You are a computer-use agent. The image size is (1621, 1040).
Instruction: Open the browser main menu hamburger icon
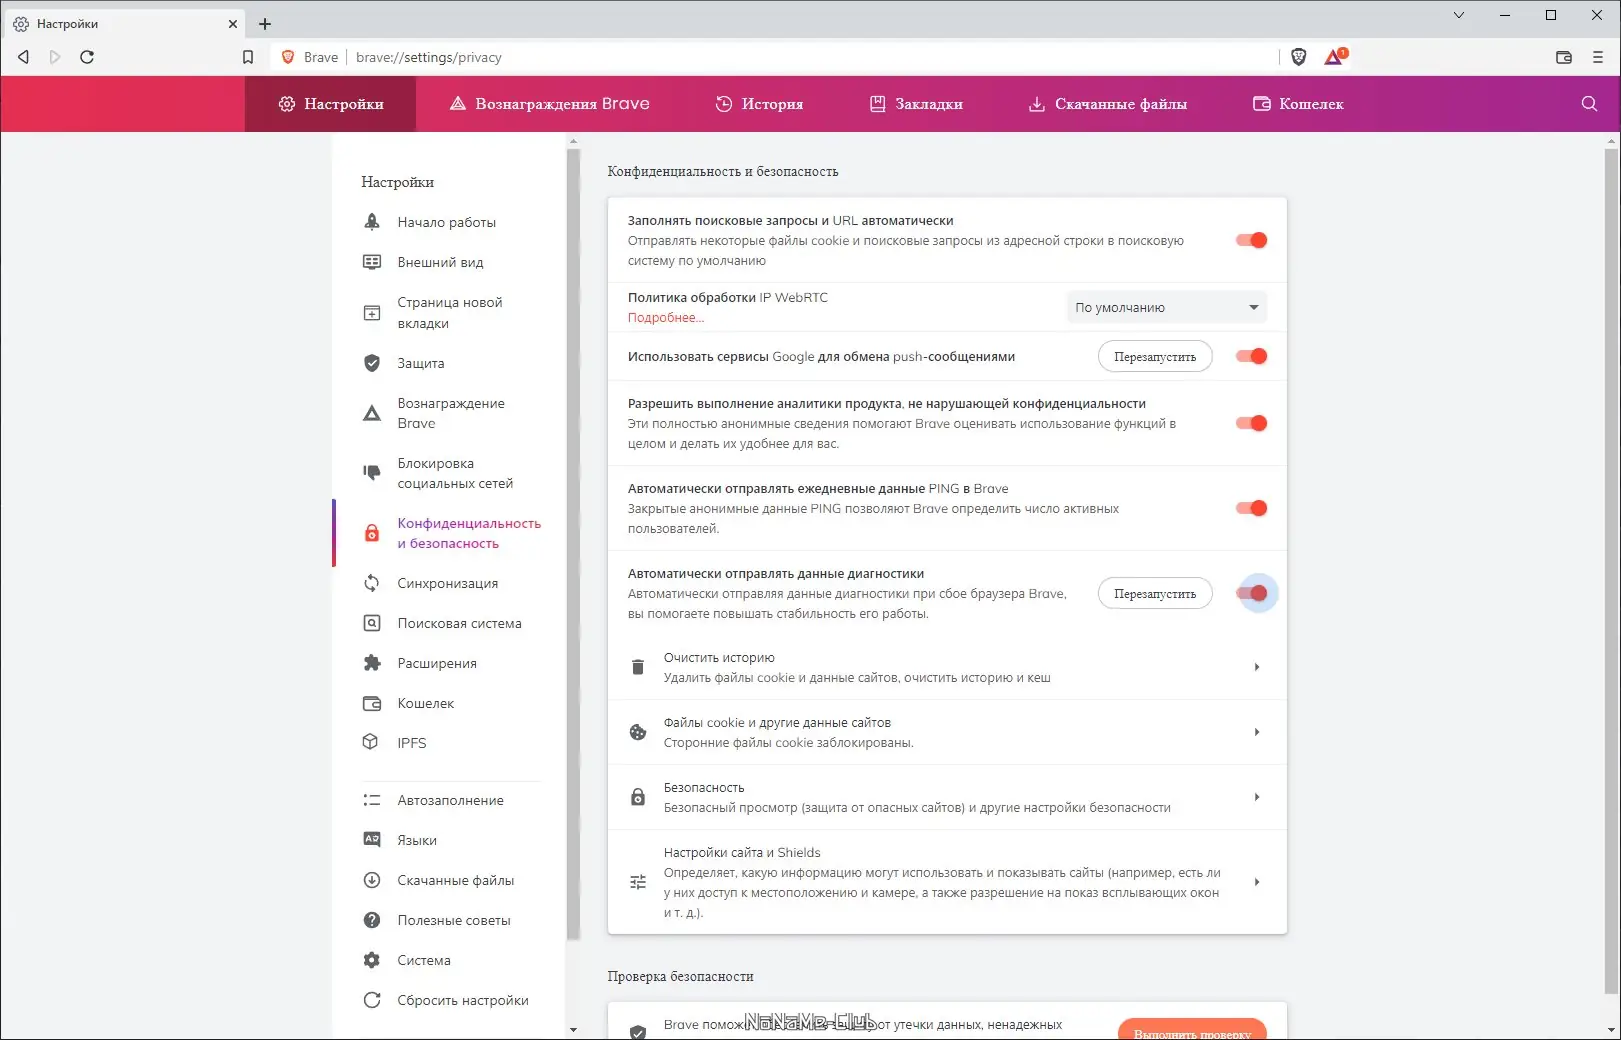pos(1598,57)
